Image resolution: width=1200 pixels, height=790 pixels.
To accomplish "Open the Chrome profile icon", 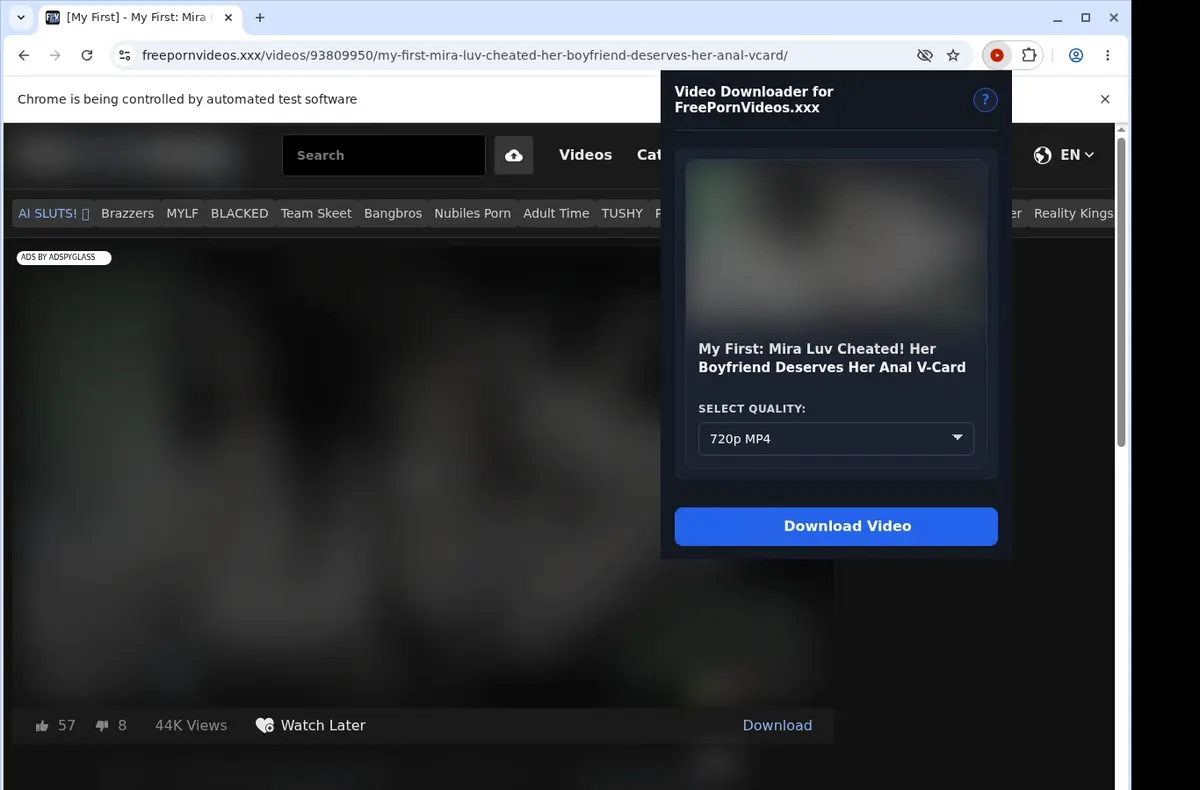I will [x=1076, y=56].
